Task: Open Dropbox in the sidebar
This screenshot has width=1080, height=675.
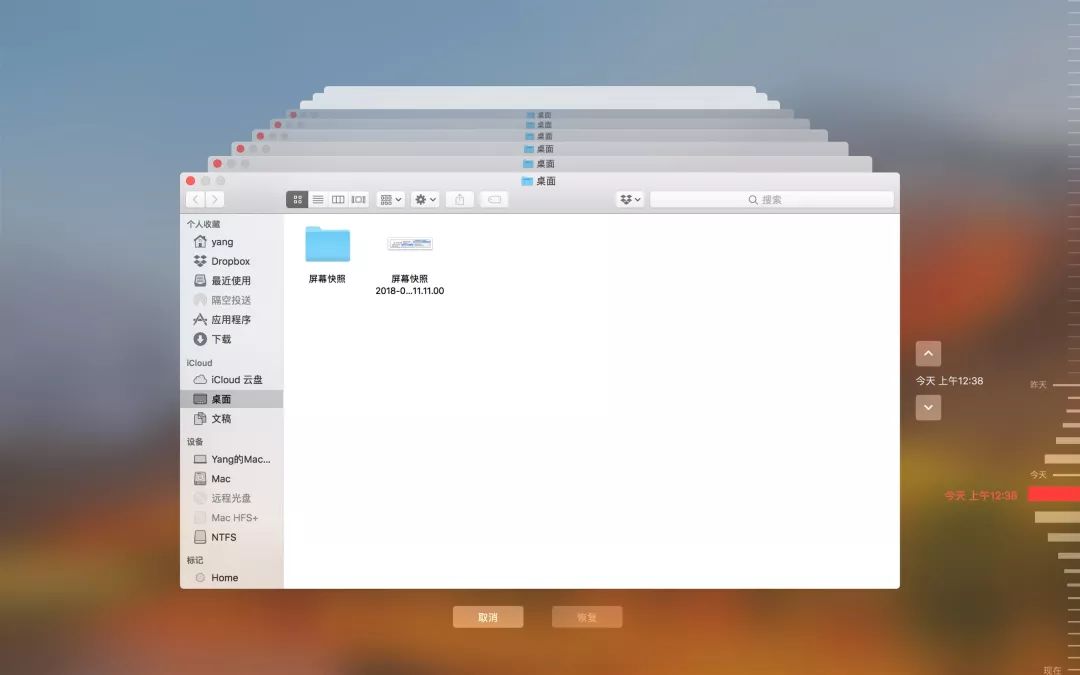Action: pyautogui.click(x=230, y=261)
